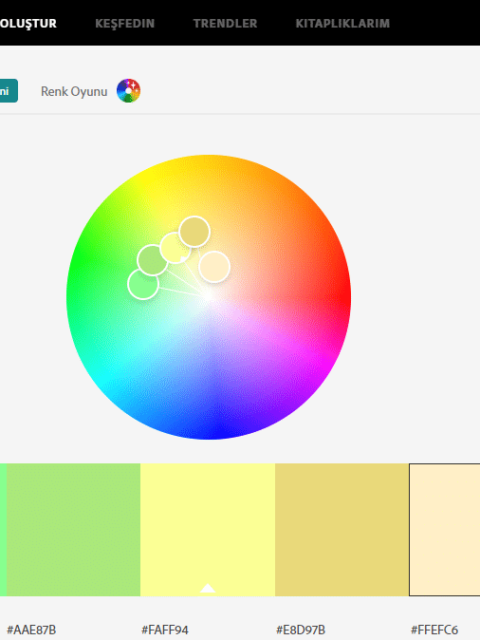The image size is (480, 640).
Task: Click the #AAE87B hex value
Action: (31, 630)
